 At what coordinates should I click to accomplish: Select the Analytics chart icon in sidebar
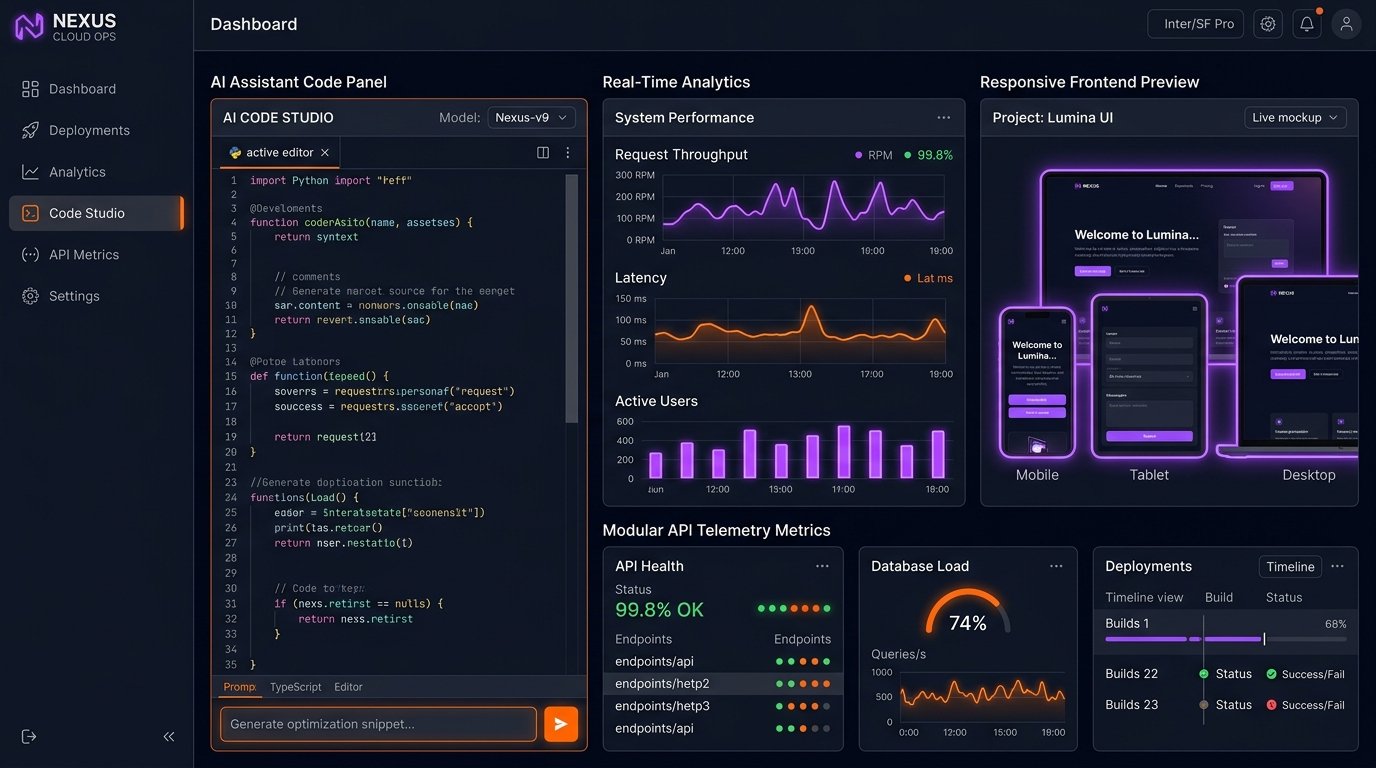[30, 172]
